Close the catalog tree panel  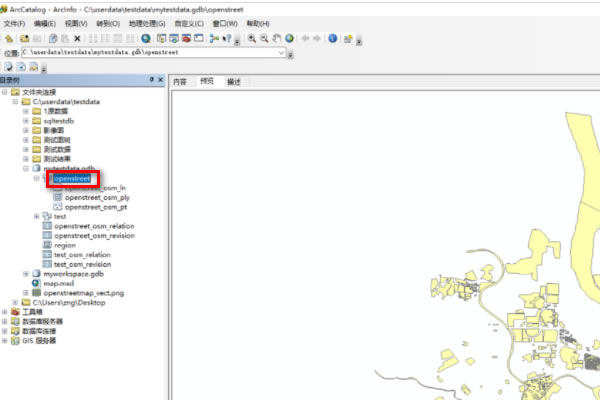160,80
